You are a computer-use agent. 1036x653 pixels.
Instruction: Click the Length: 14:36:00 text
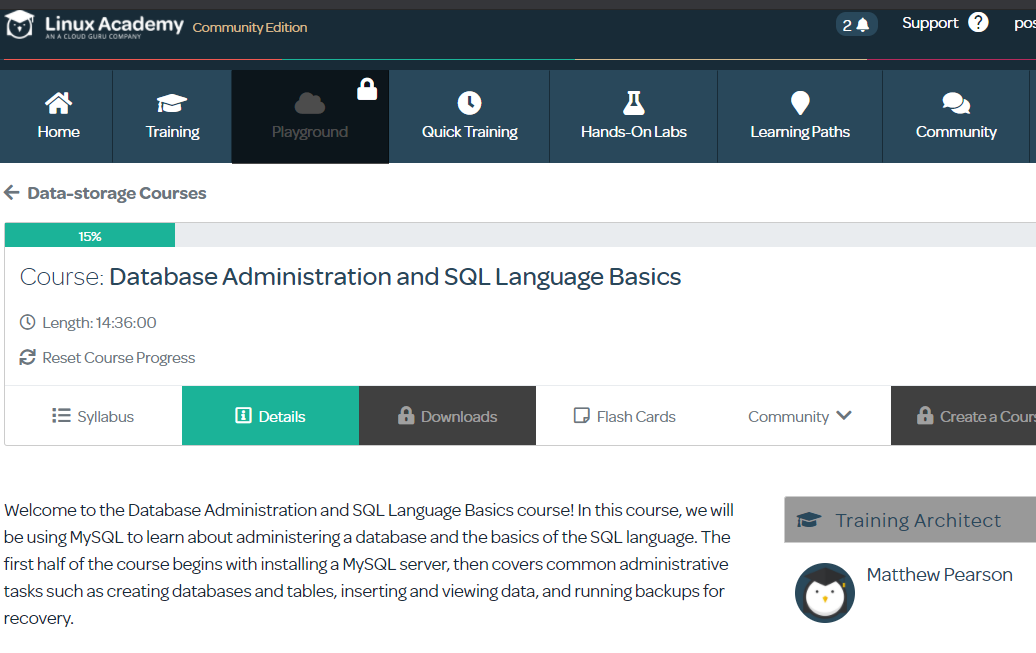pyautogui.click(x=99, y=323)
